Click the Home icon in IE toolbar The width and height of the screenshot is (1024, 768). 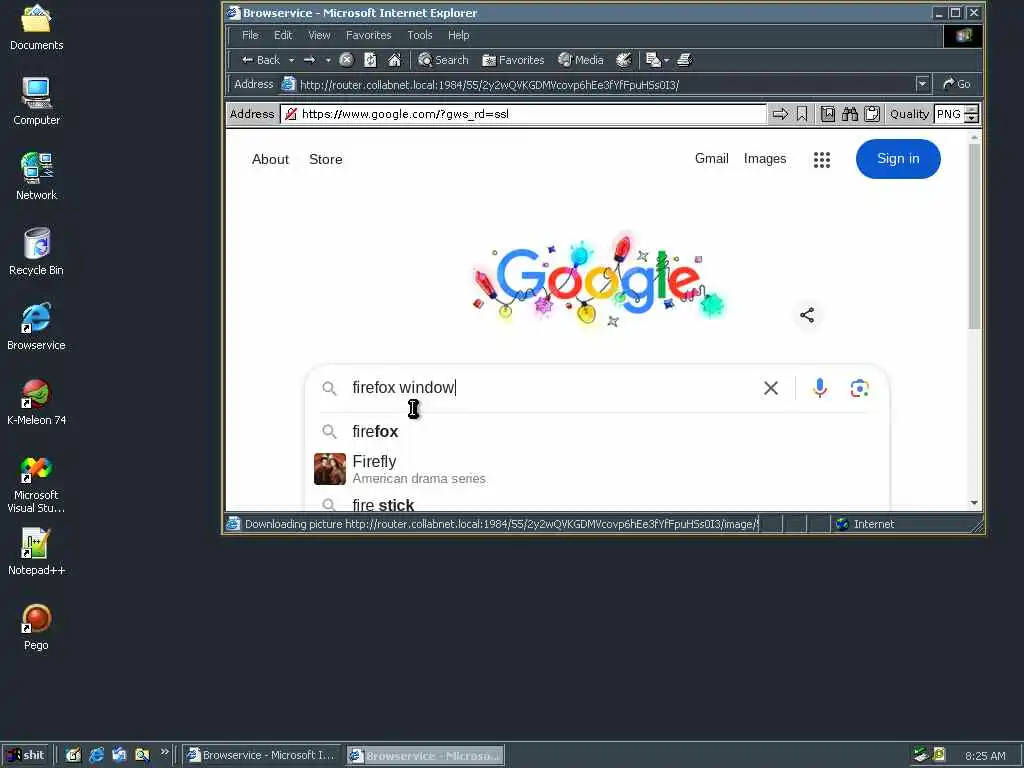coord(394,60)
